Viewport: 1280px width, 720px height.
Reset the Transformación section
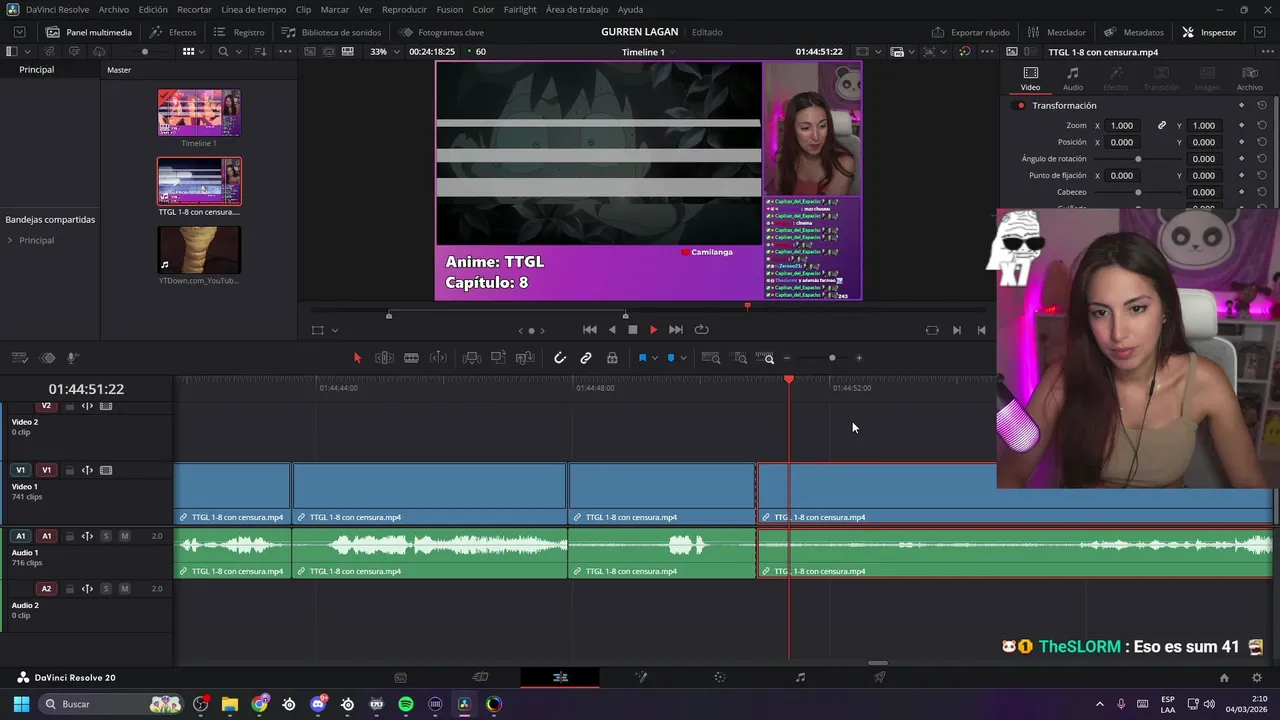1262,105
